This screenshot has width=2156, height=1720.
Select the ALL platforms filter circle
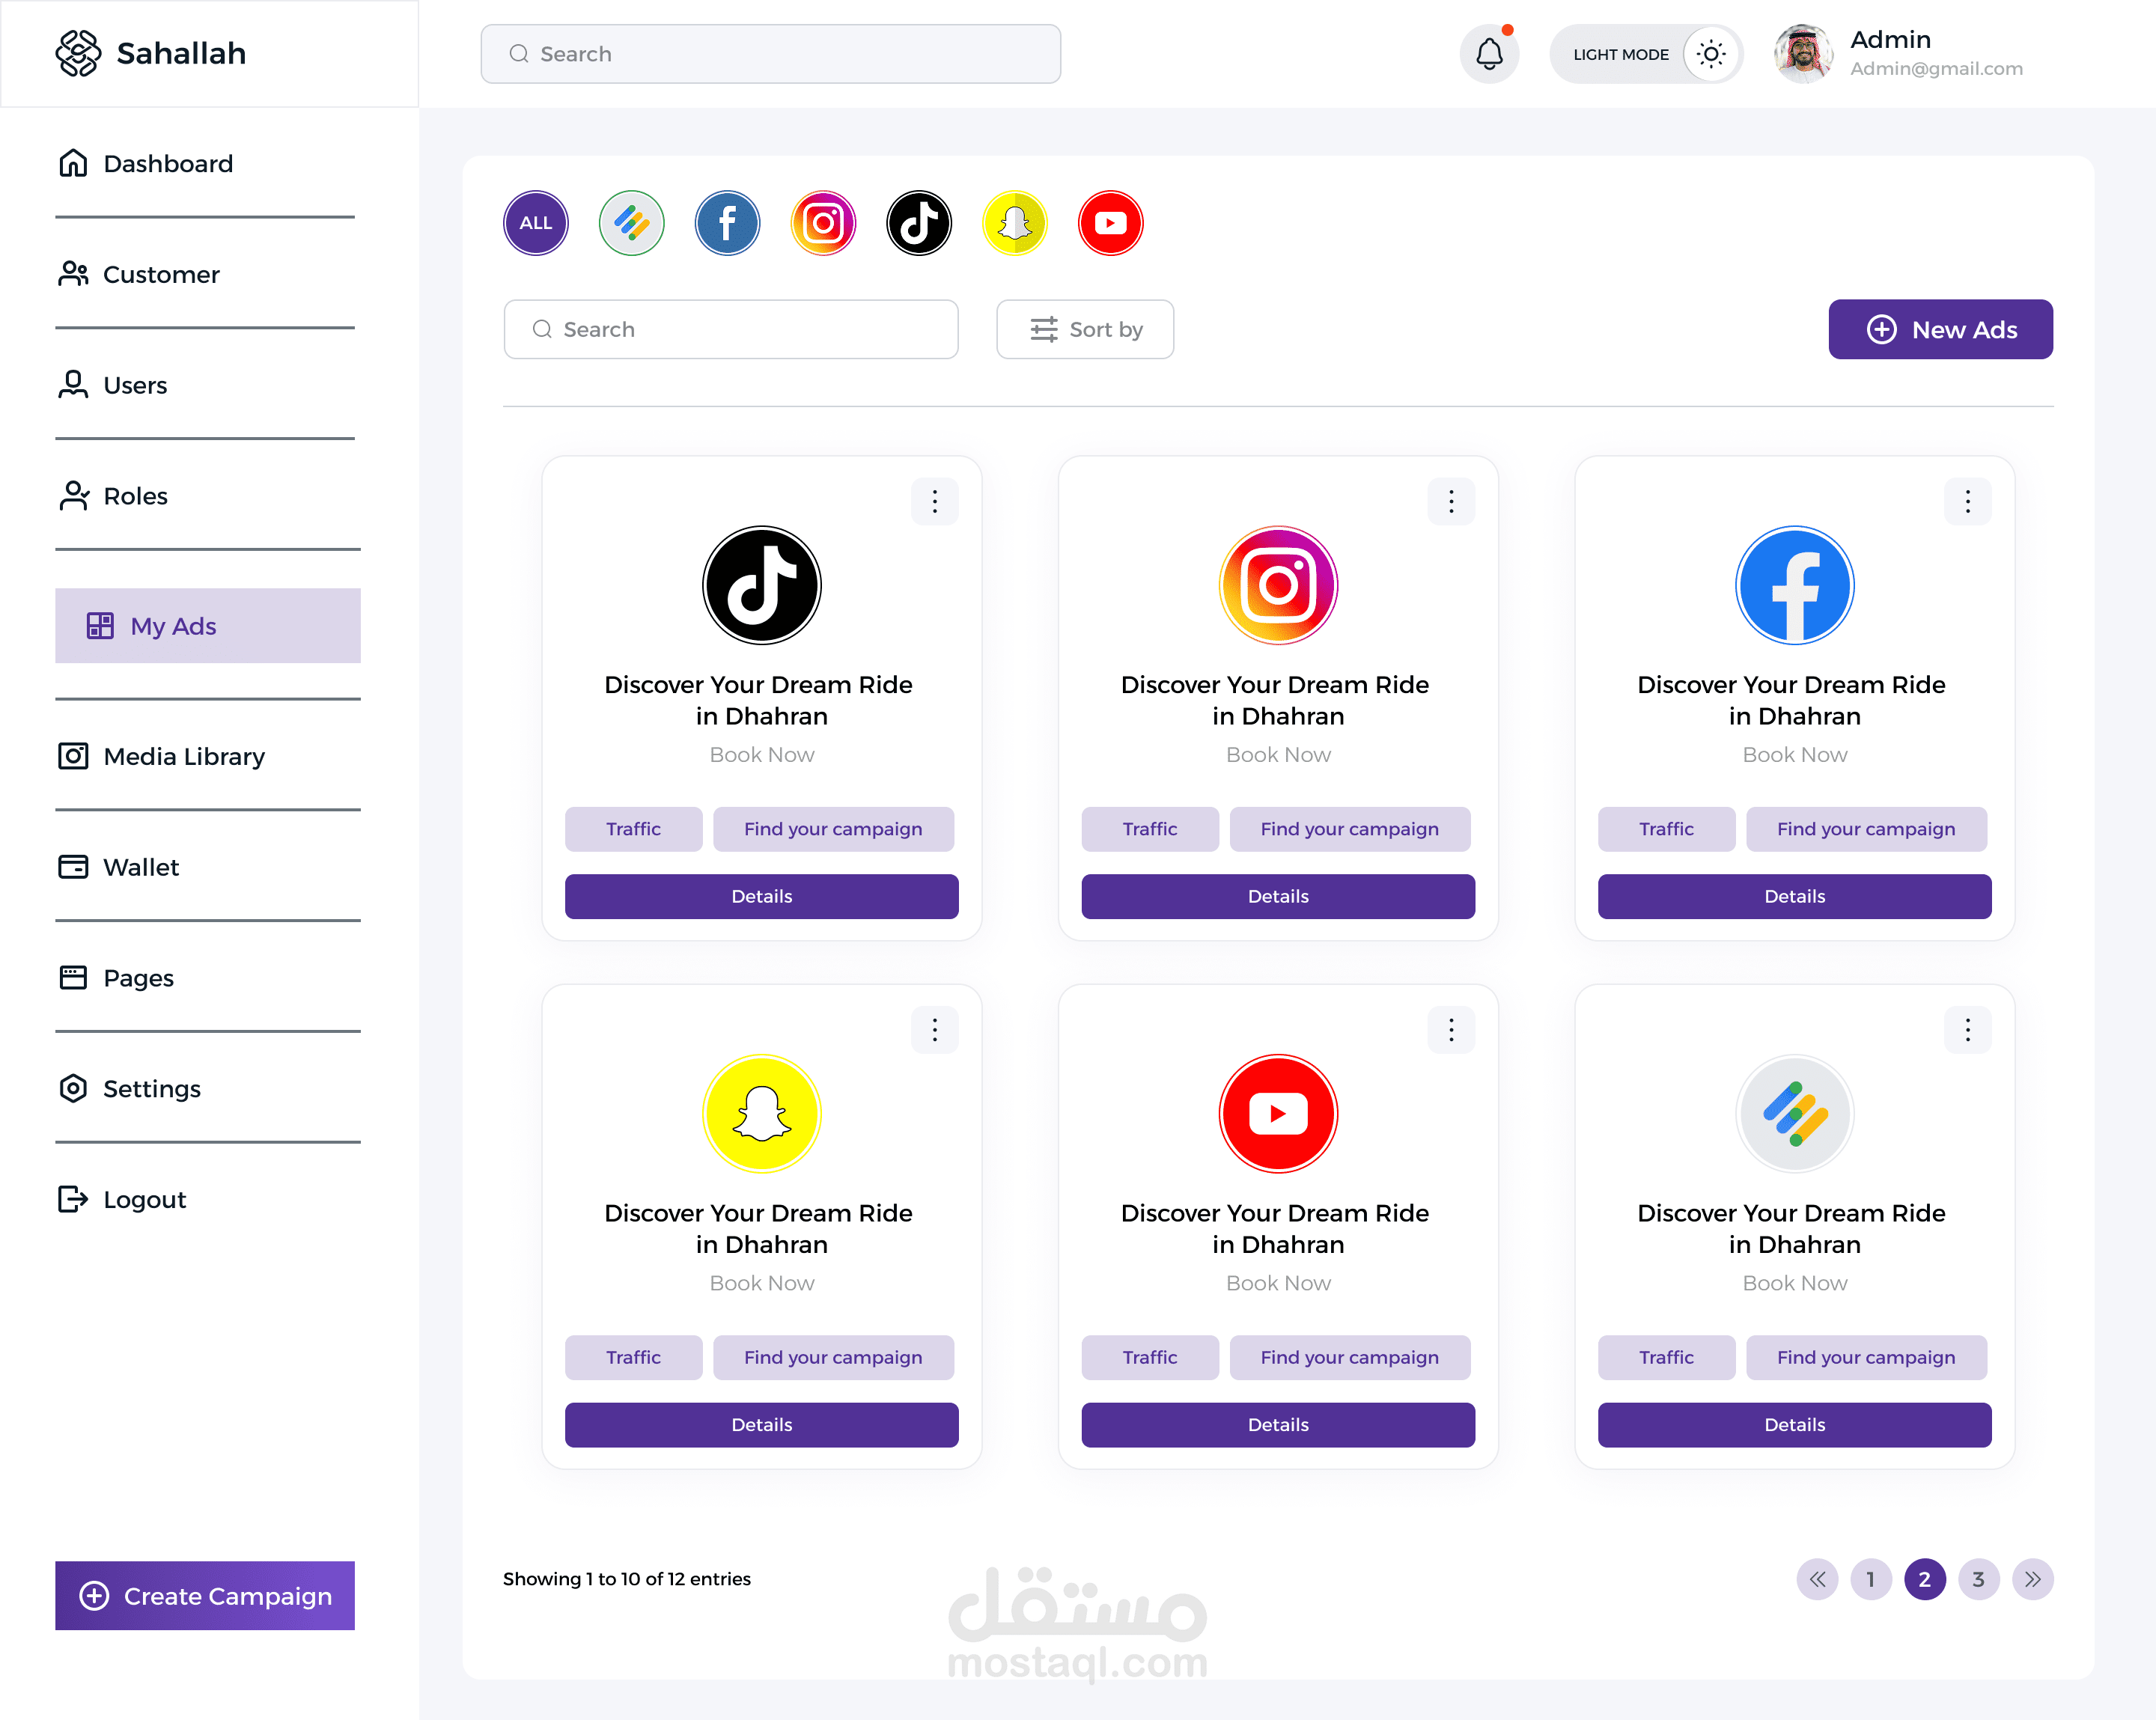tap(535, 223)
